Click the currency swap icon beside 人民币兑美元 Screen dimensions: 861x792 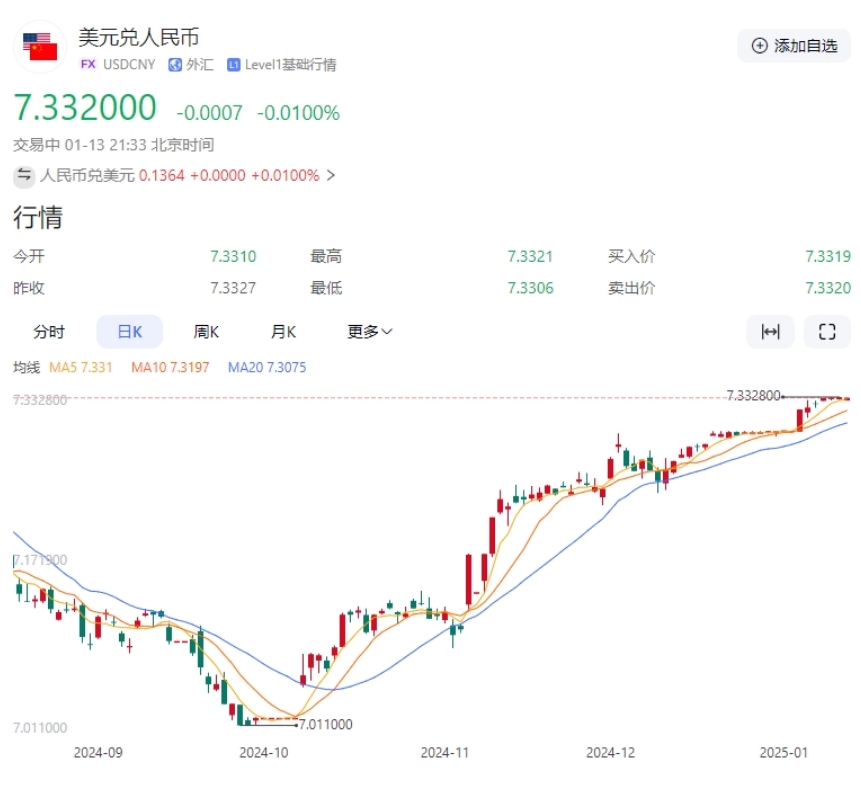click(24, 176)
